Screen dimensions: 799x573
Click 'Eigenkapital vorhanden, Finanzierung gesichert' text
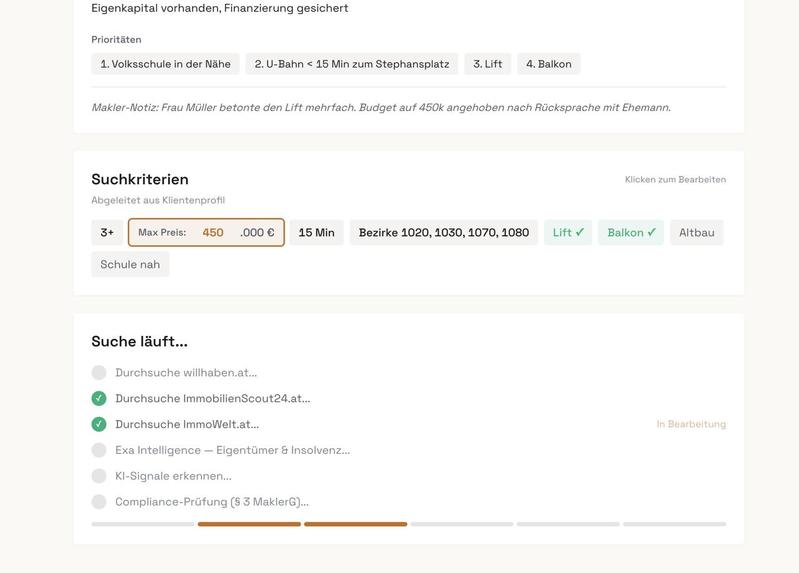220,8
